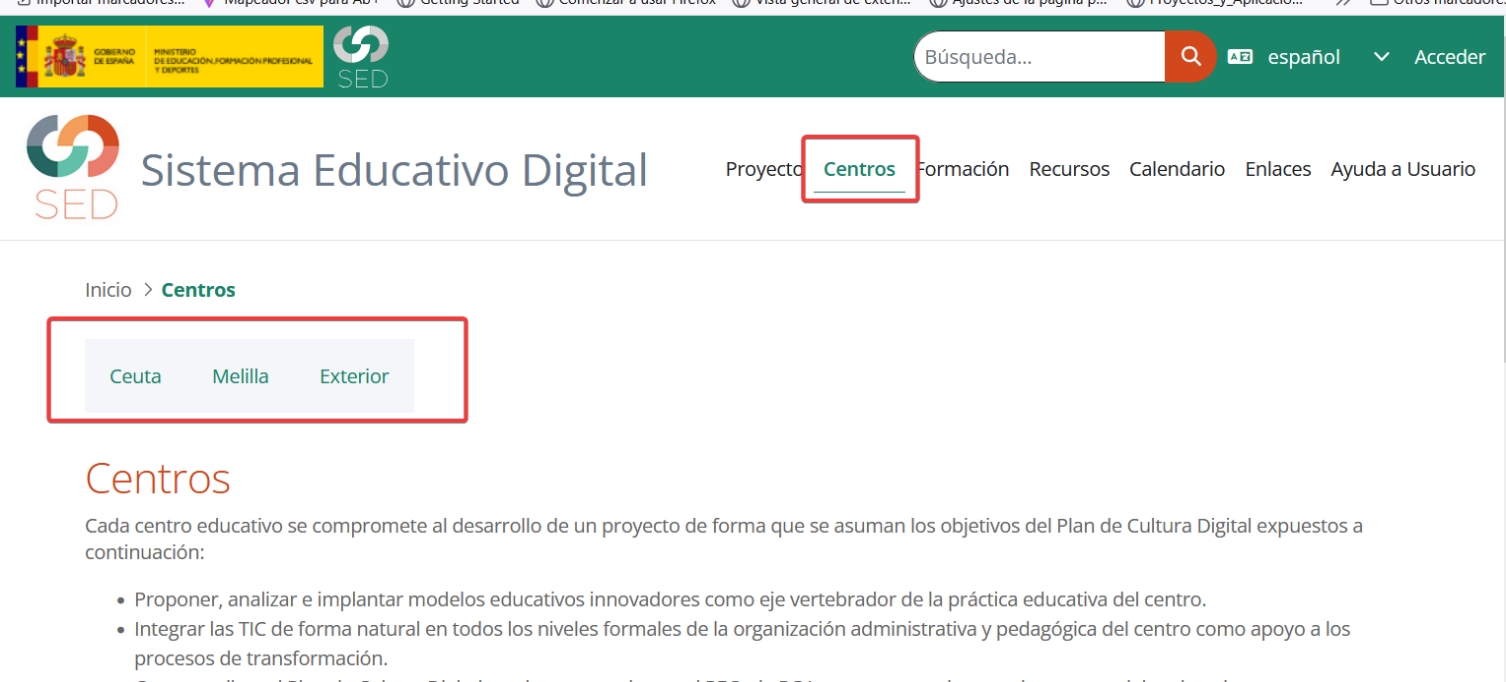Open the Ayuda a Usuario menu item
This screenshot has width=1506, height=682.
tap(1403, 169)
